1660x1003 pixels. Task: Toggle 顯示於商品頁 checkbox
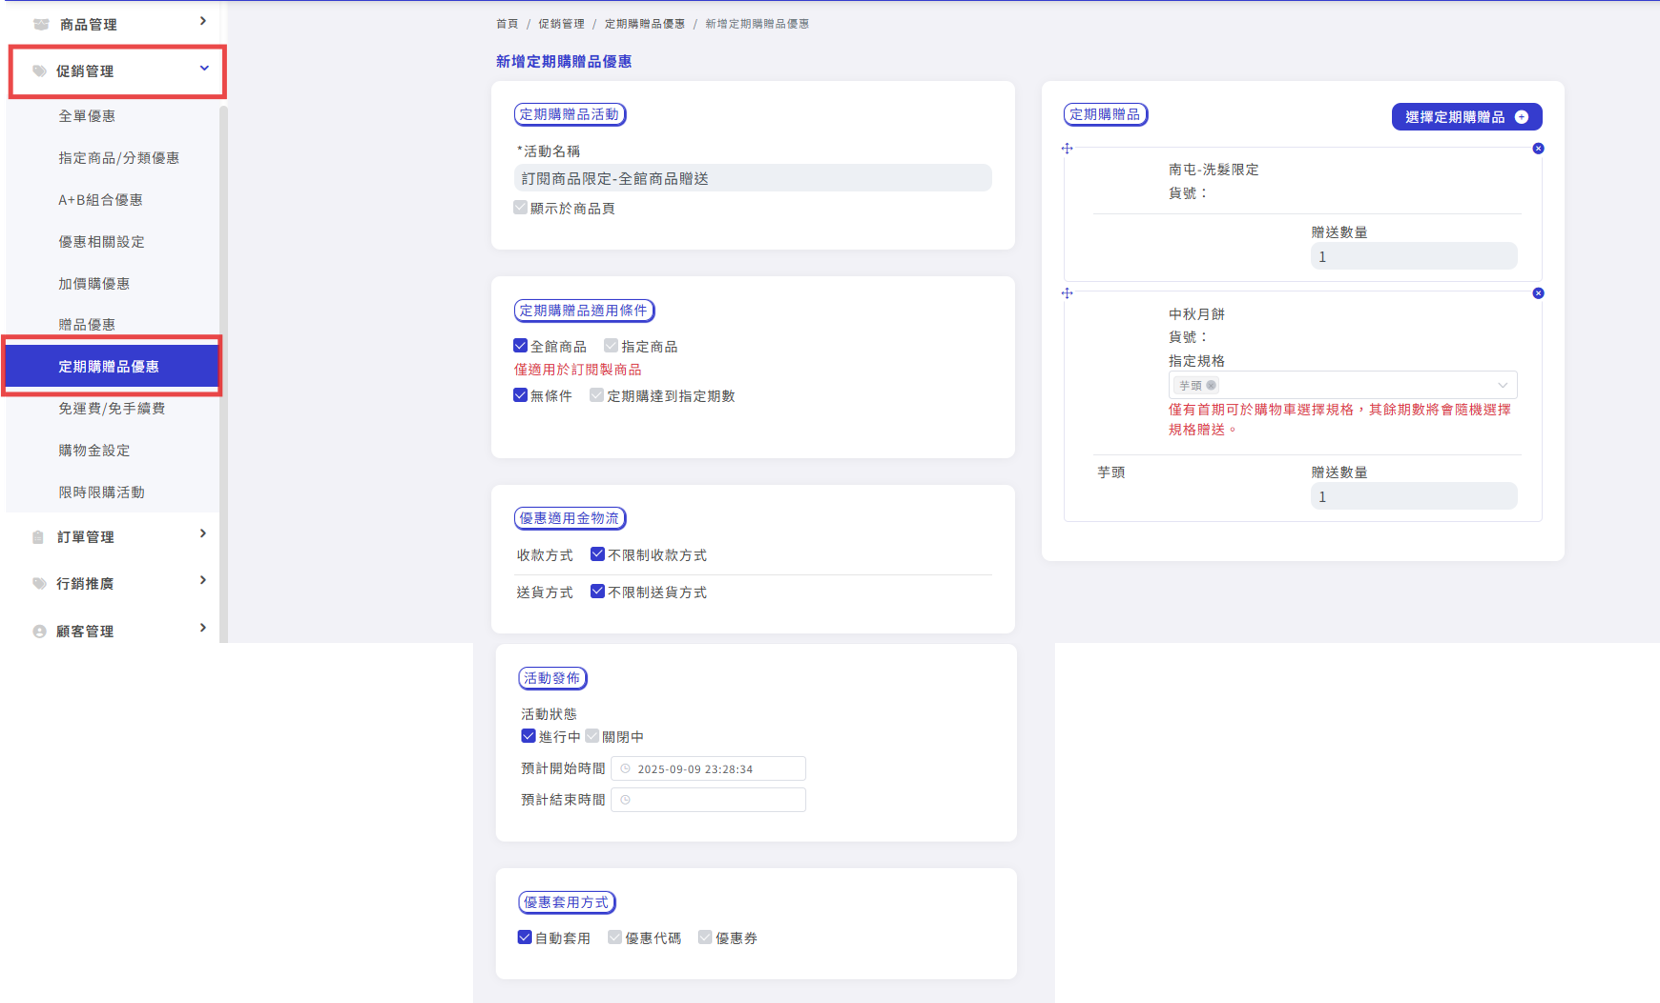coord(520,207)
